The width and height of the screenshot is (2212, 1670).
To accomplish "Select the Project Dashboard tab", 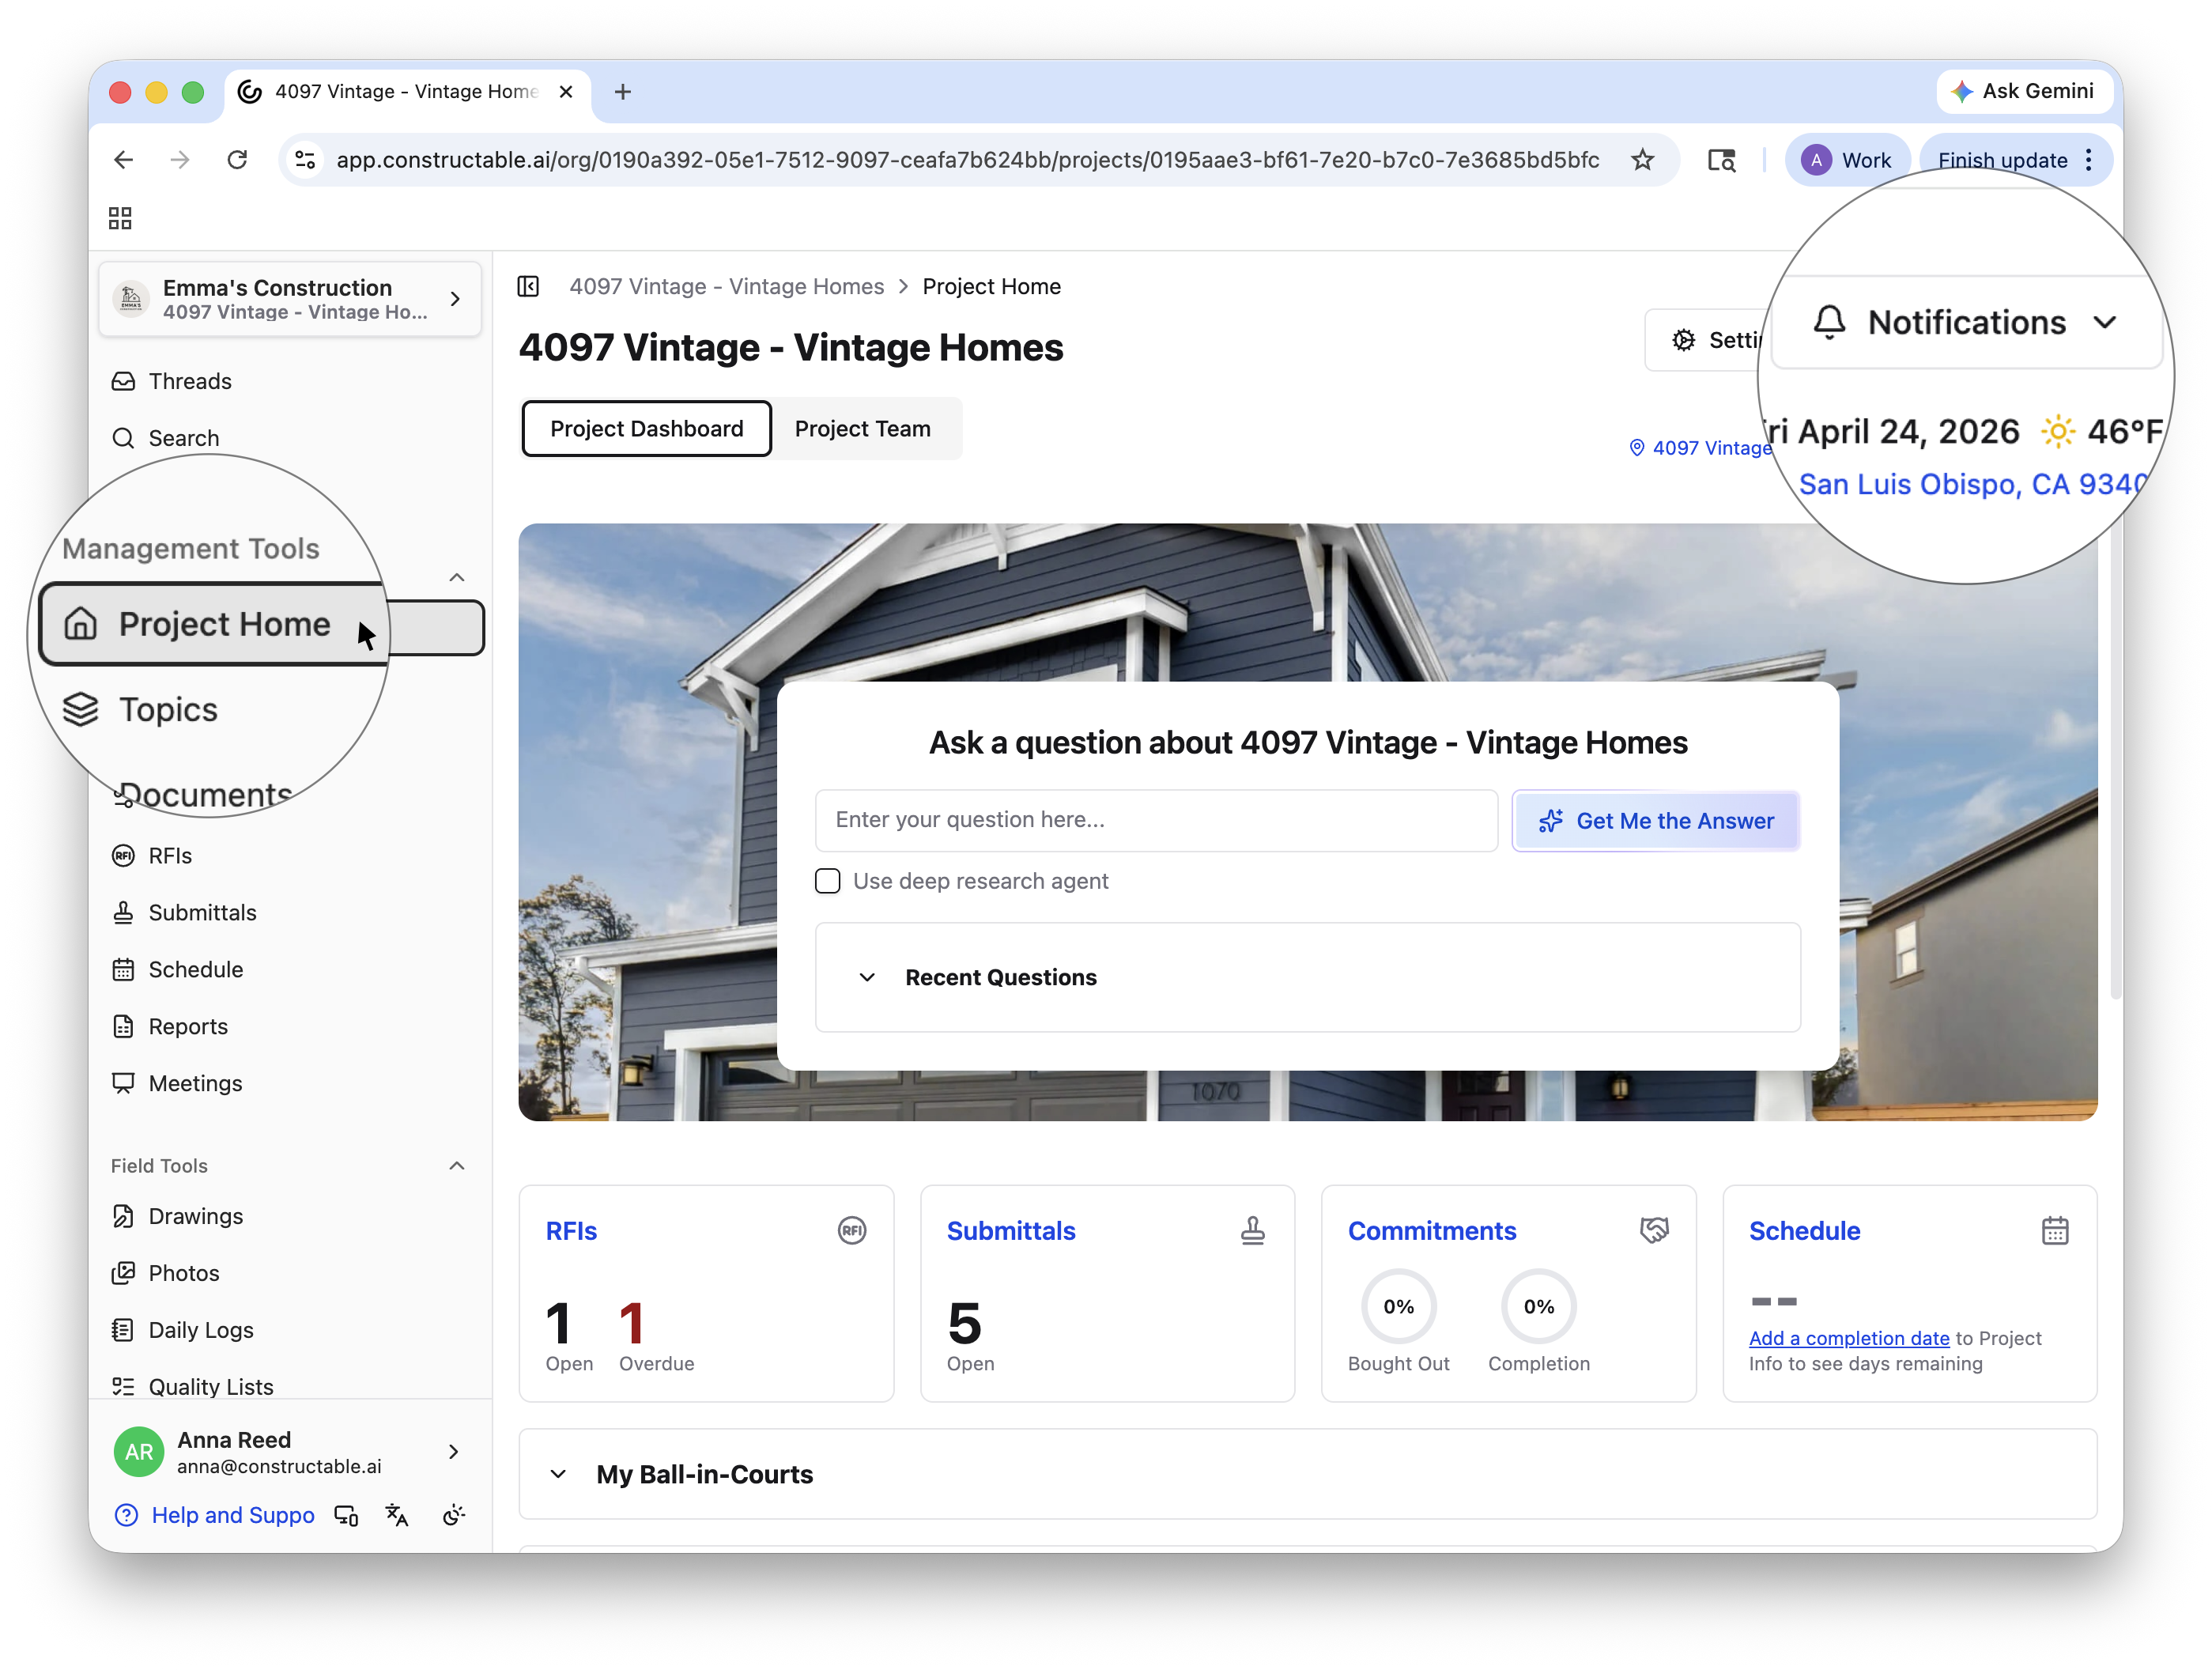I will tap(647, 429).
